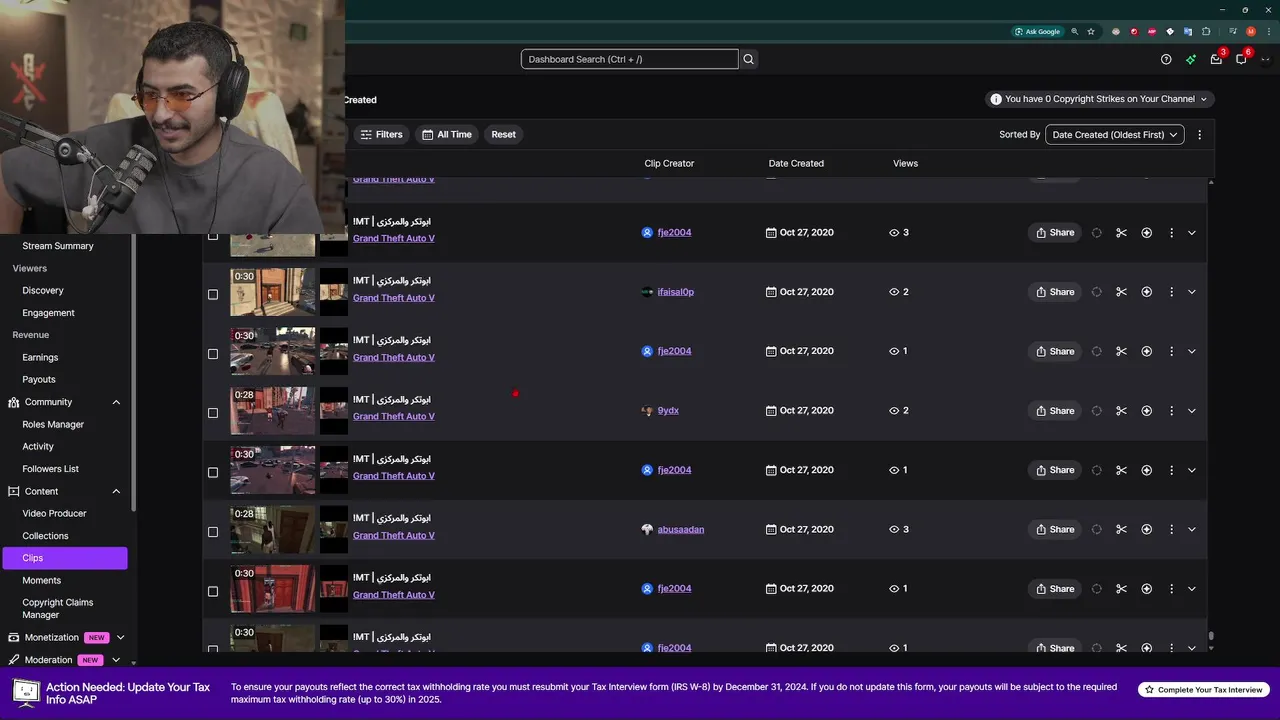Click the Google Translate extension icon

(1188, 31)
